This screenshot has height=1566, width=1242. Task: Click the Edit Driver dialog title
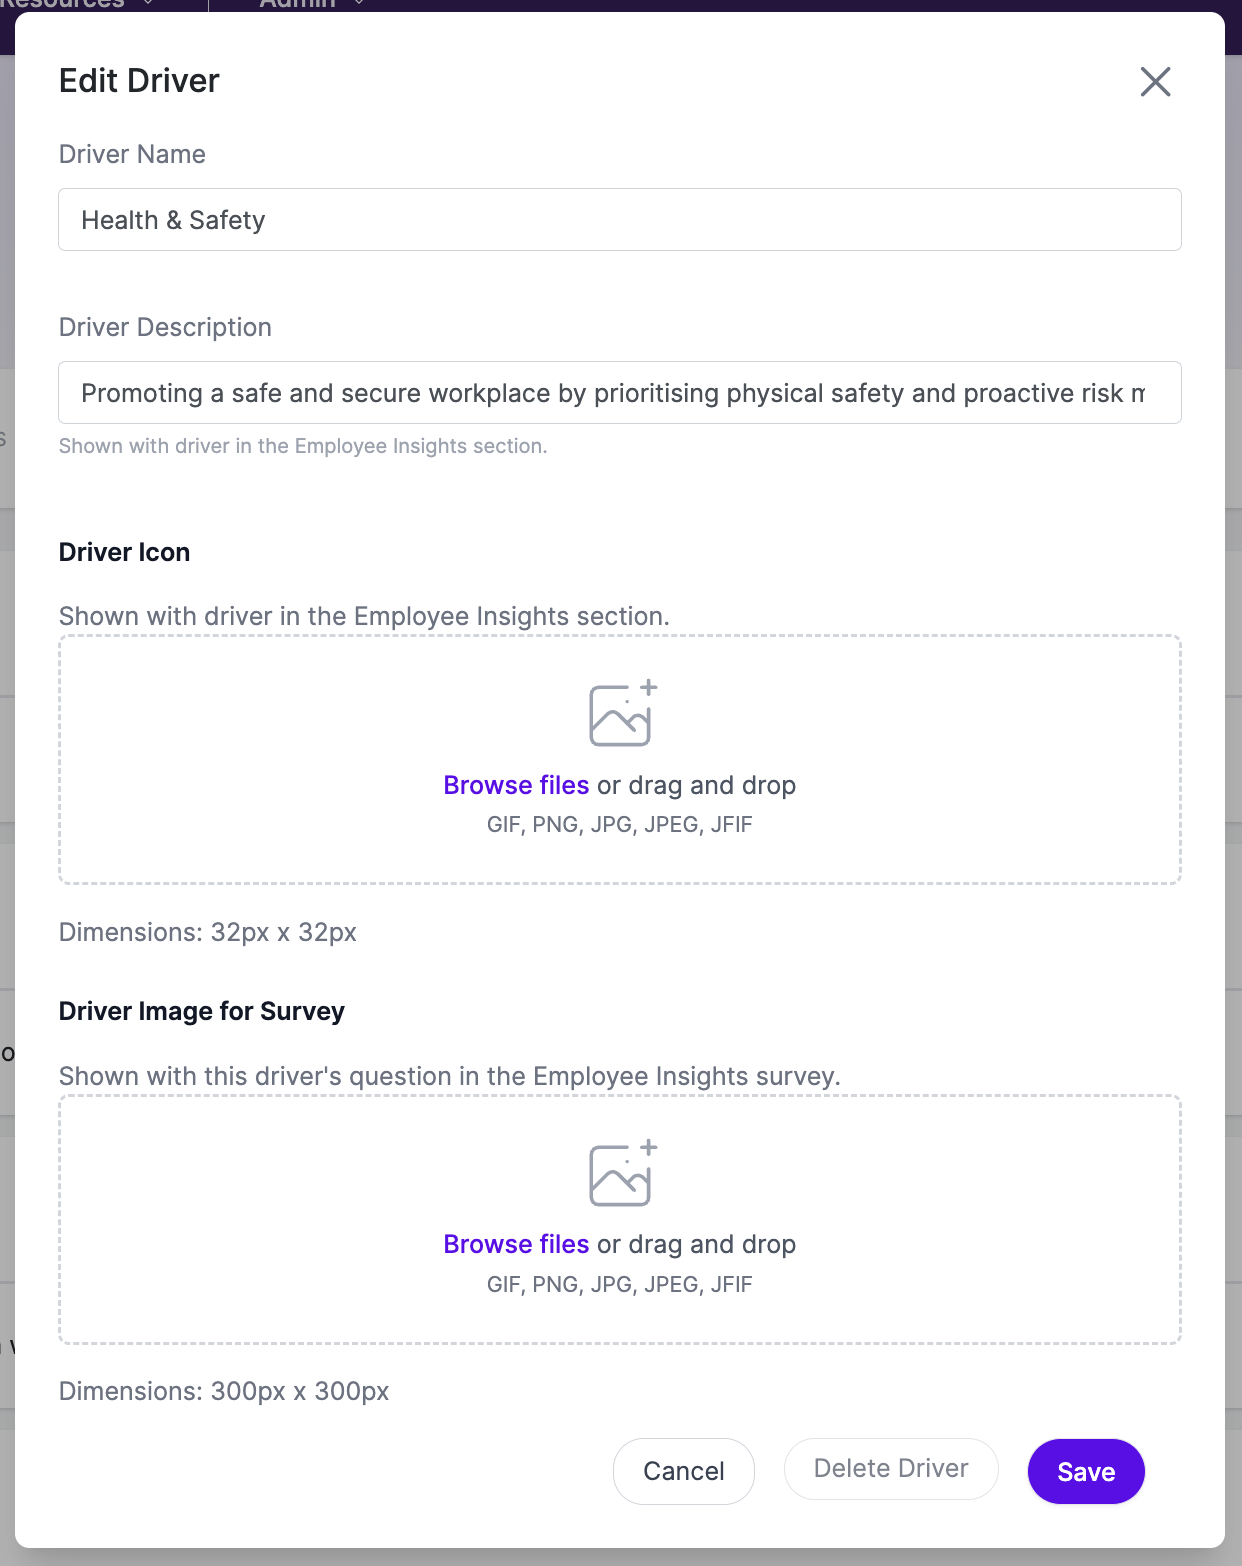coord(139,81)
